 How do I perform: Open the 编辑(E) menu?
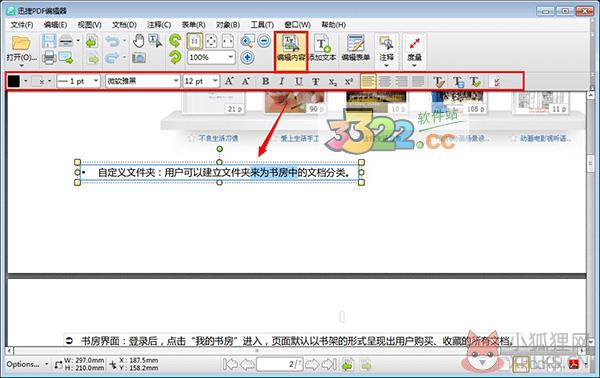click(x=55, y=25)
